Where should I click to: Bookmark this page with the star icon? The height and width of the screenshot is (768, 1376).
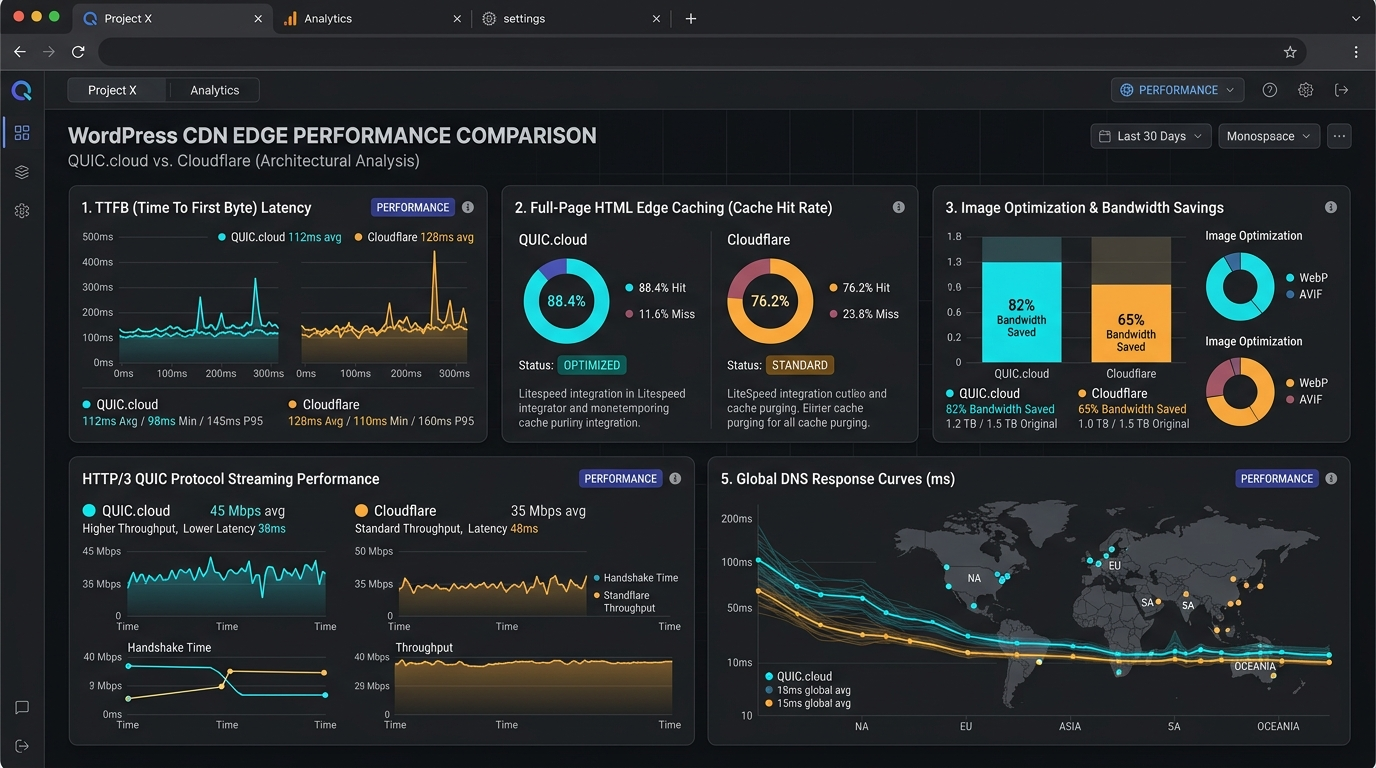pyautogui.click(x=1290, y=52)
